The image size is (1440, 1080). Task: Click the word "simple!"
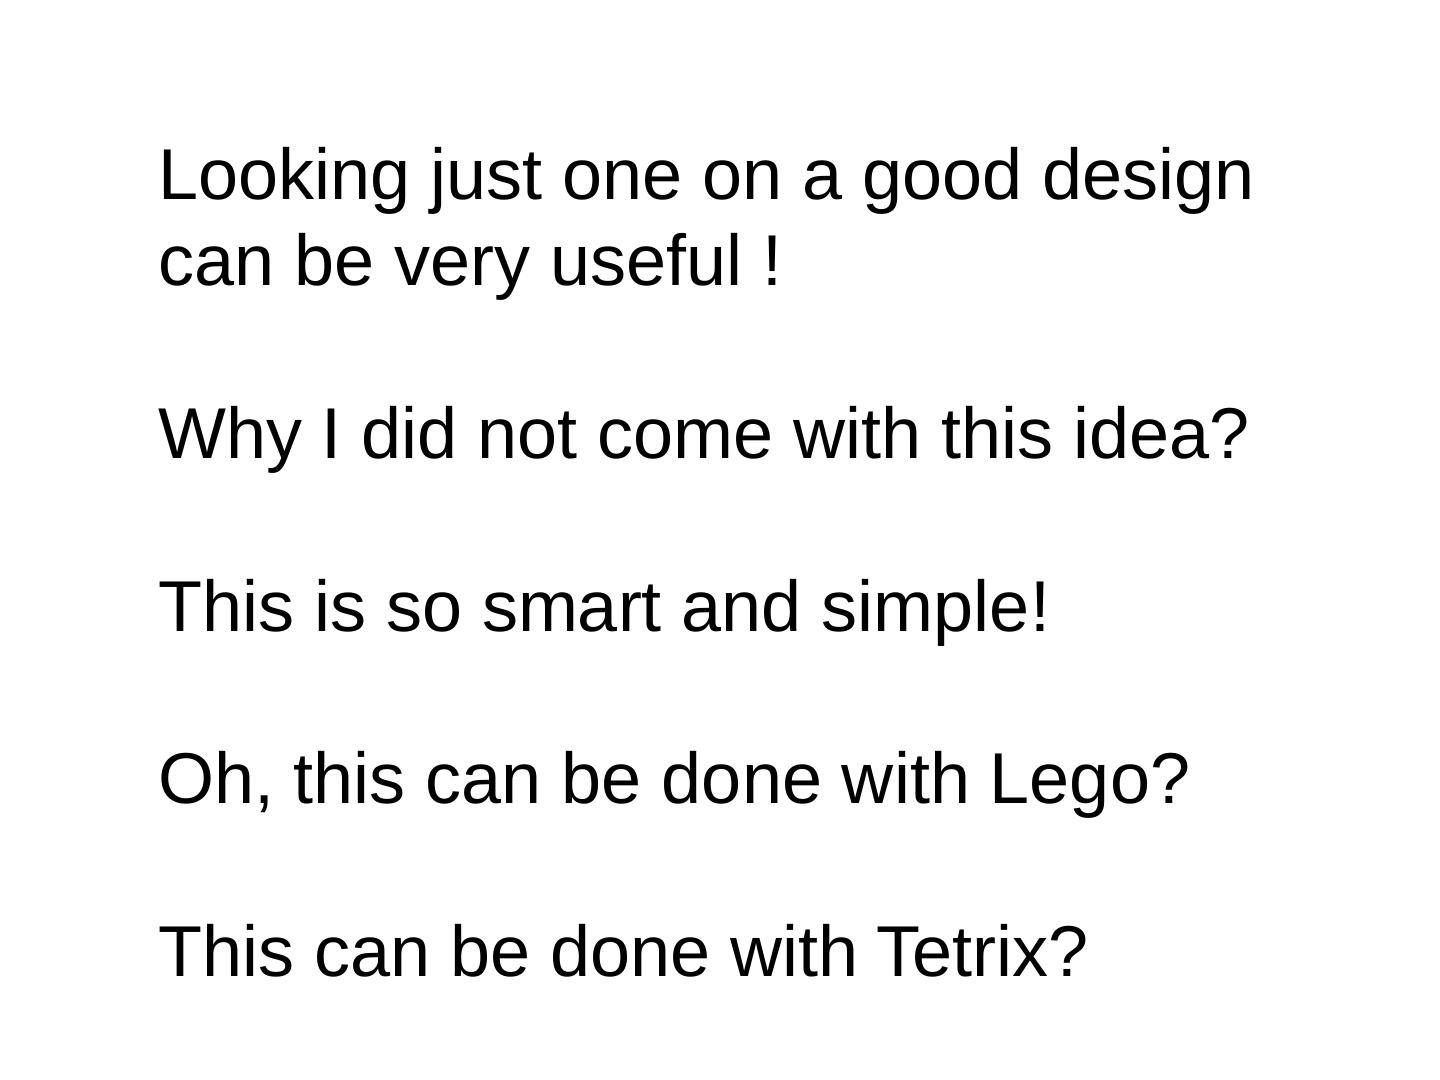[934, 607]
